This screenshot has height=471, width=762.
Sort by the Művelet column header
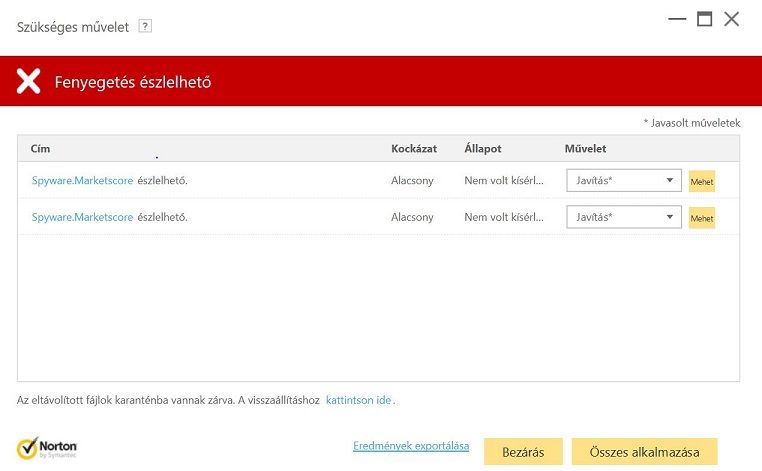tap(585, 149)
